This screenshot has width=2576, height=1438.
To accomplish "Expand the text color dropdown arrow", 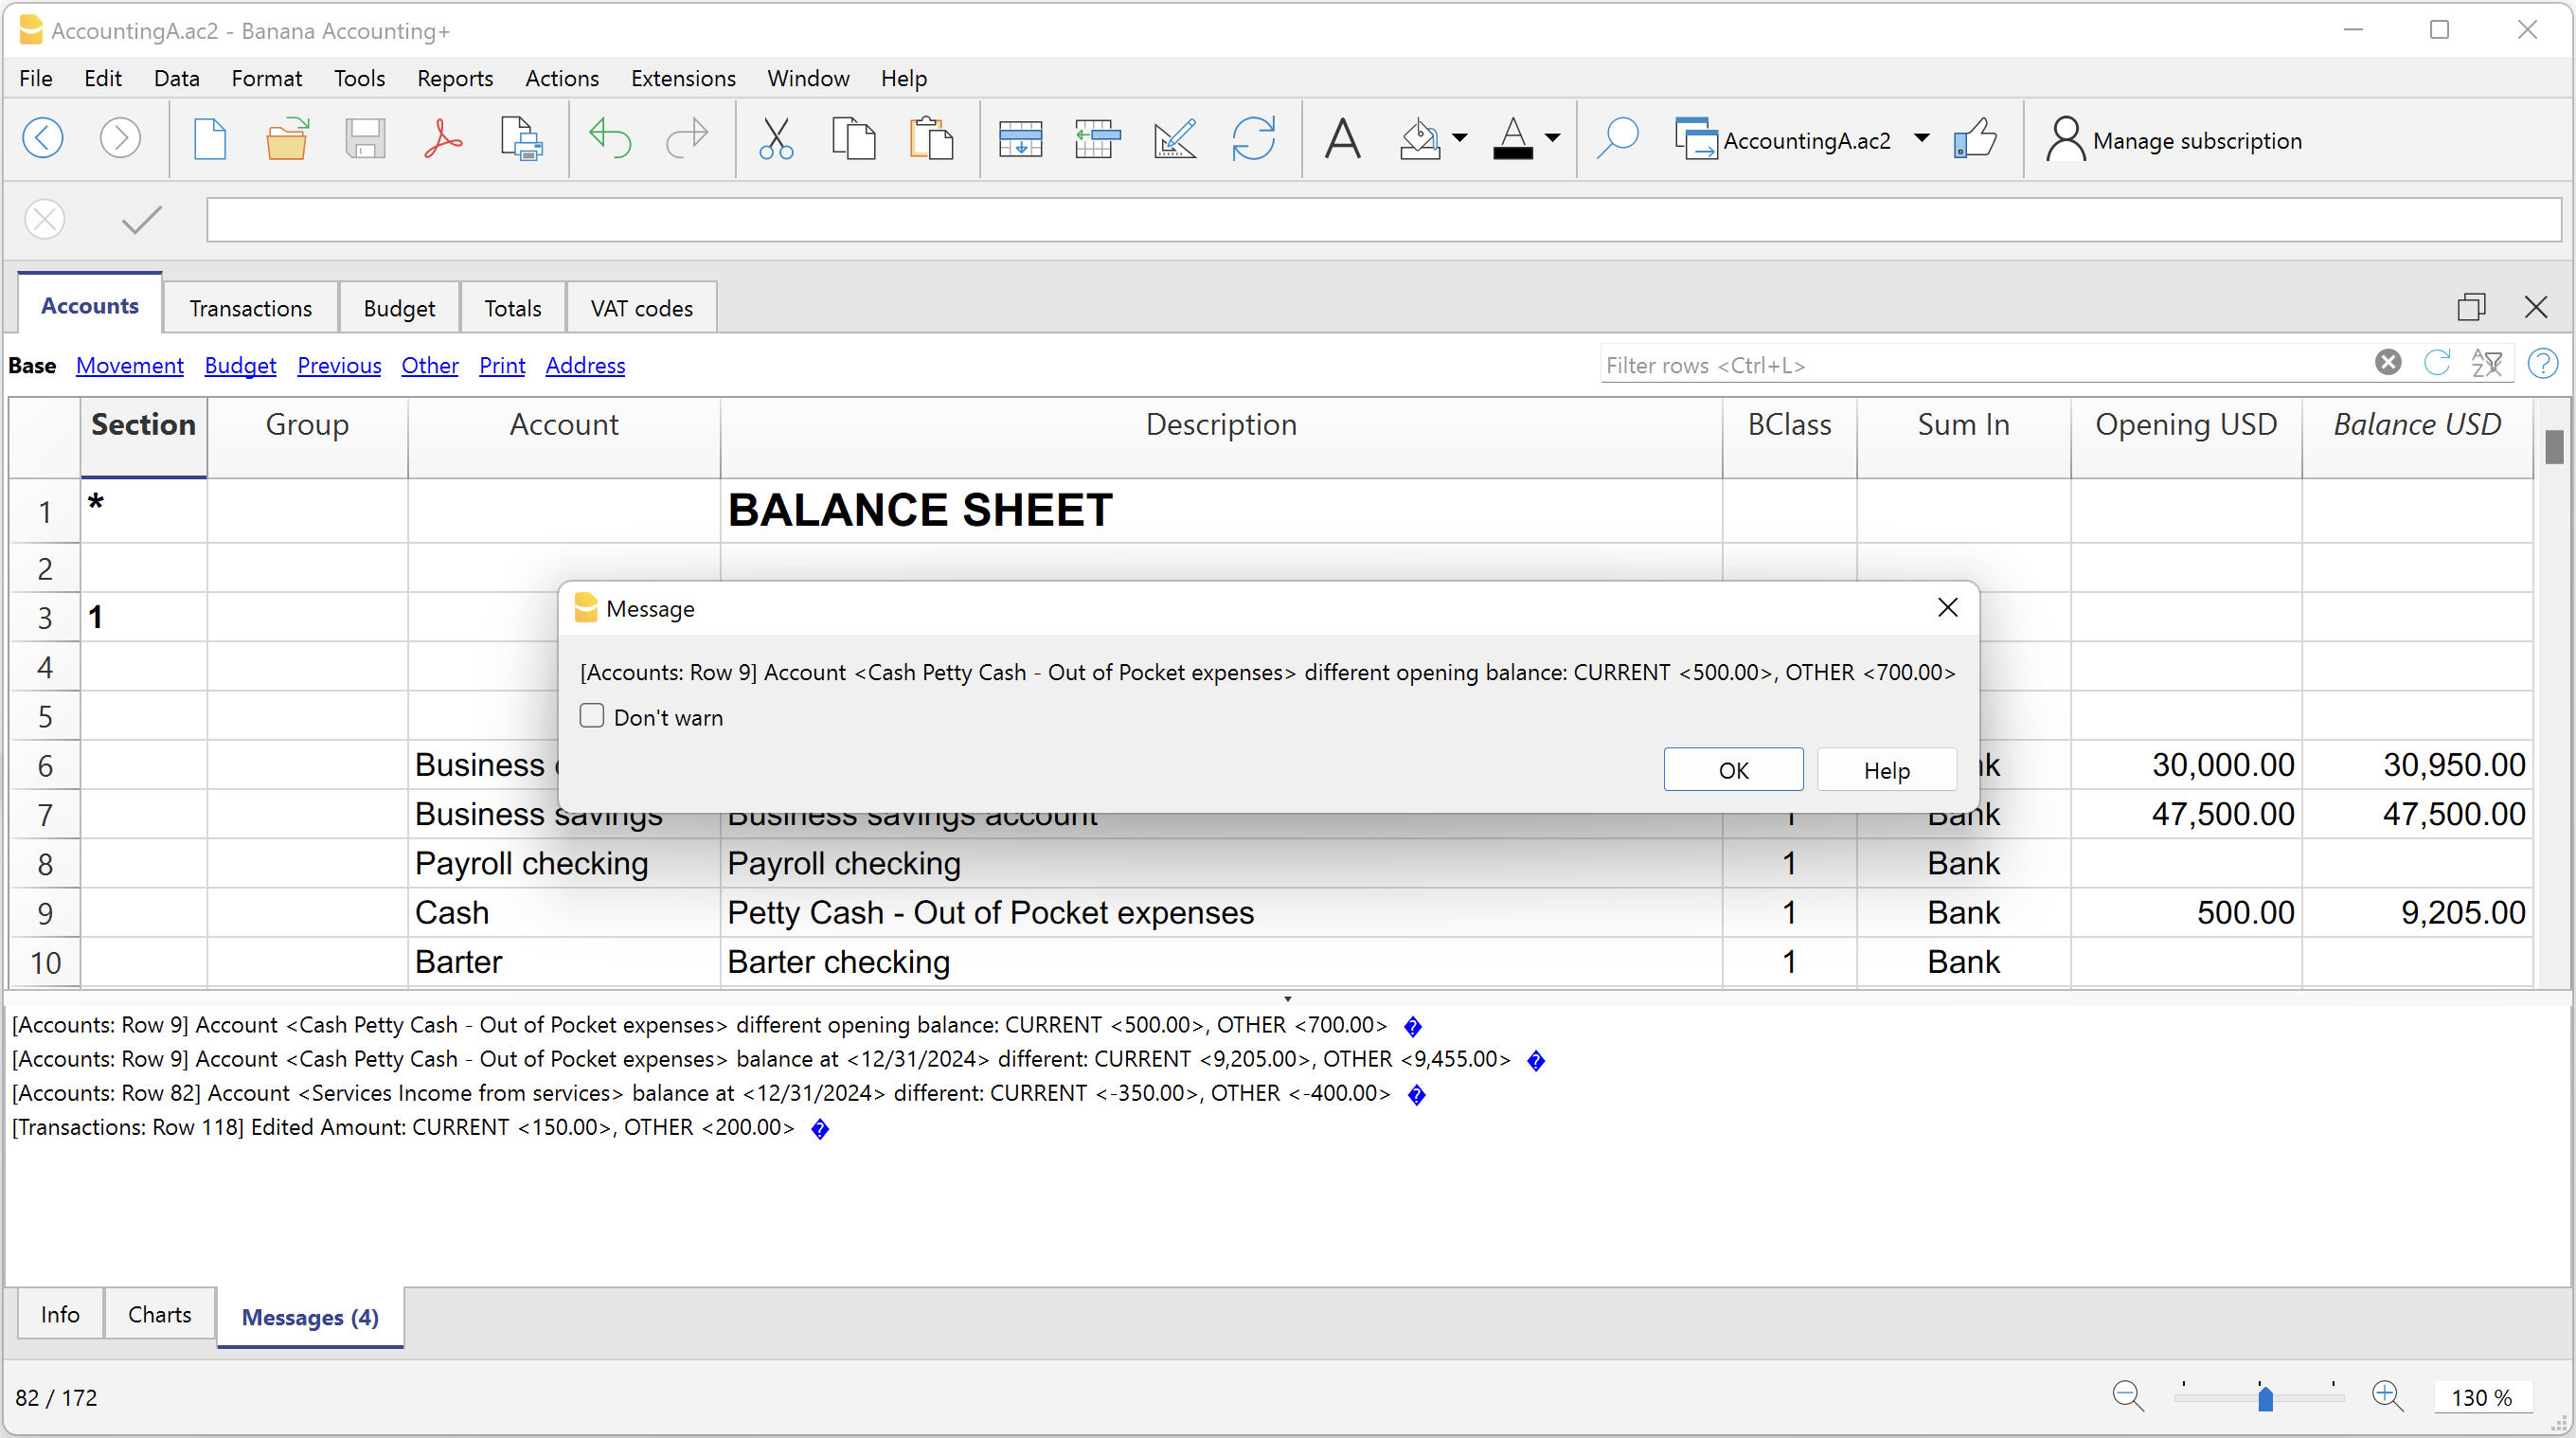I will click(x=1552, y=139).
